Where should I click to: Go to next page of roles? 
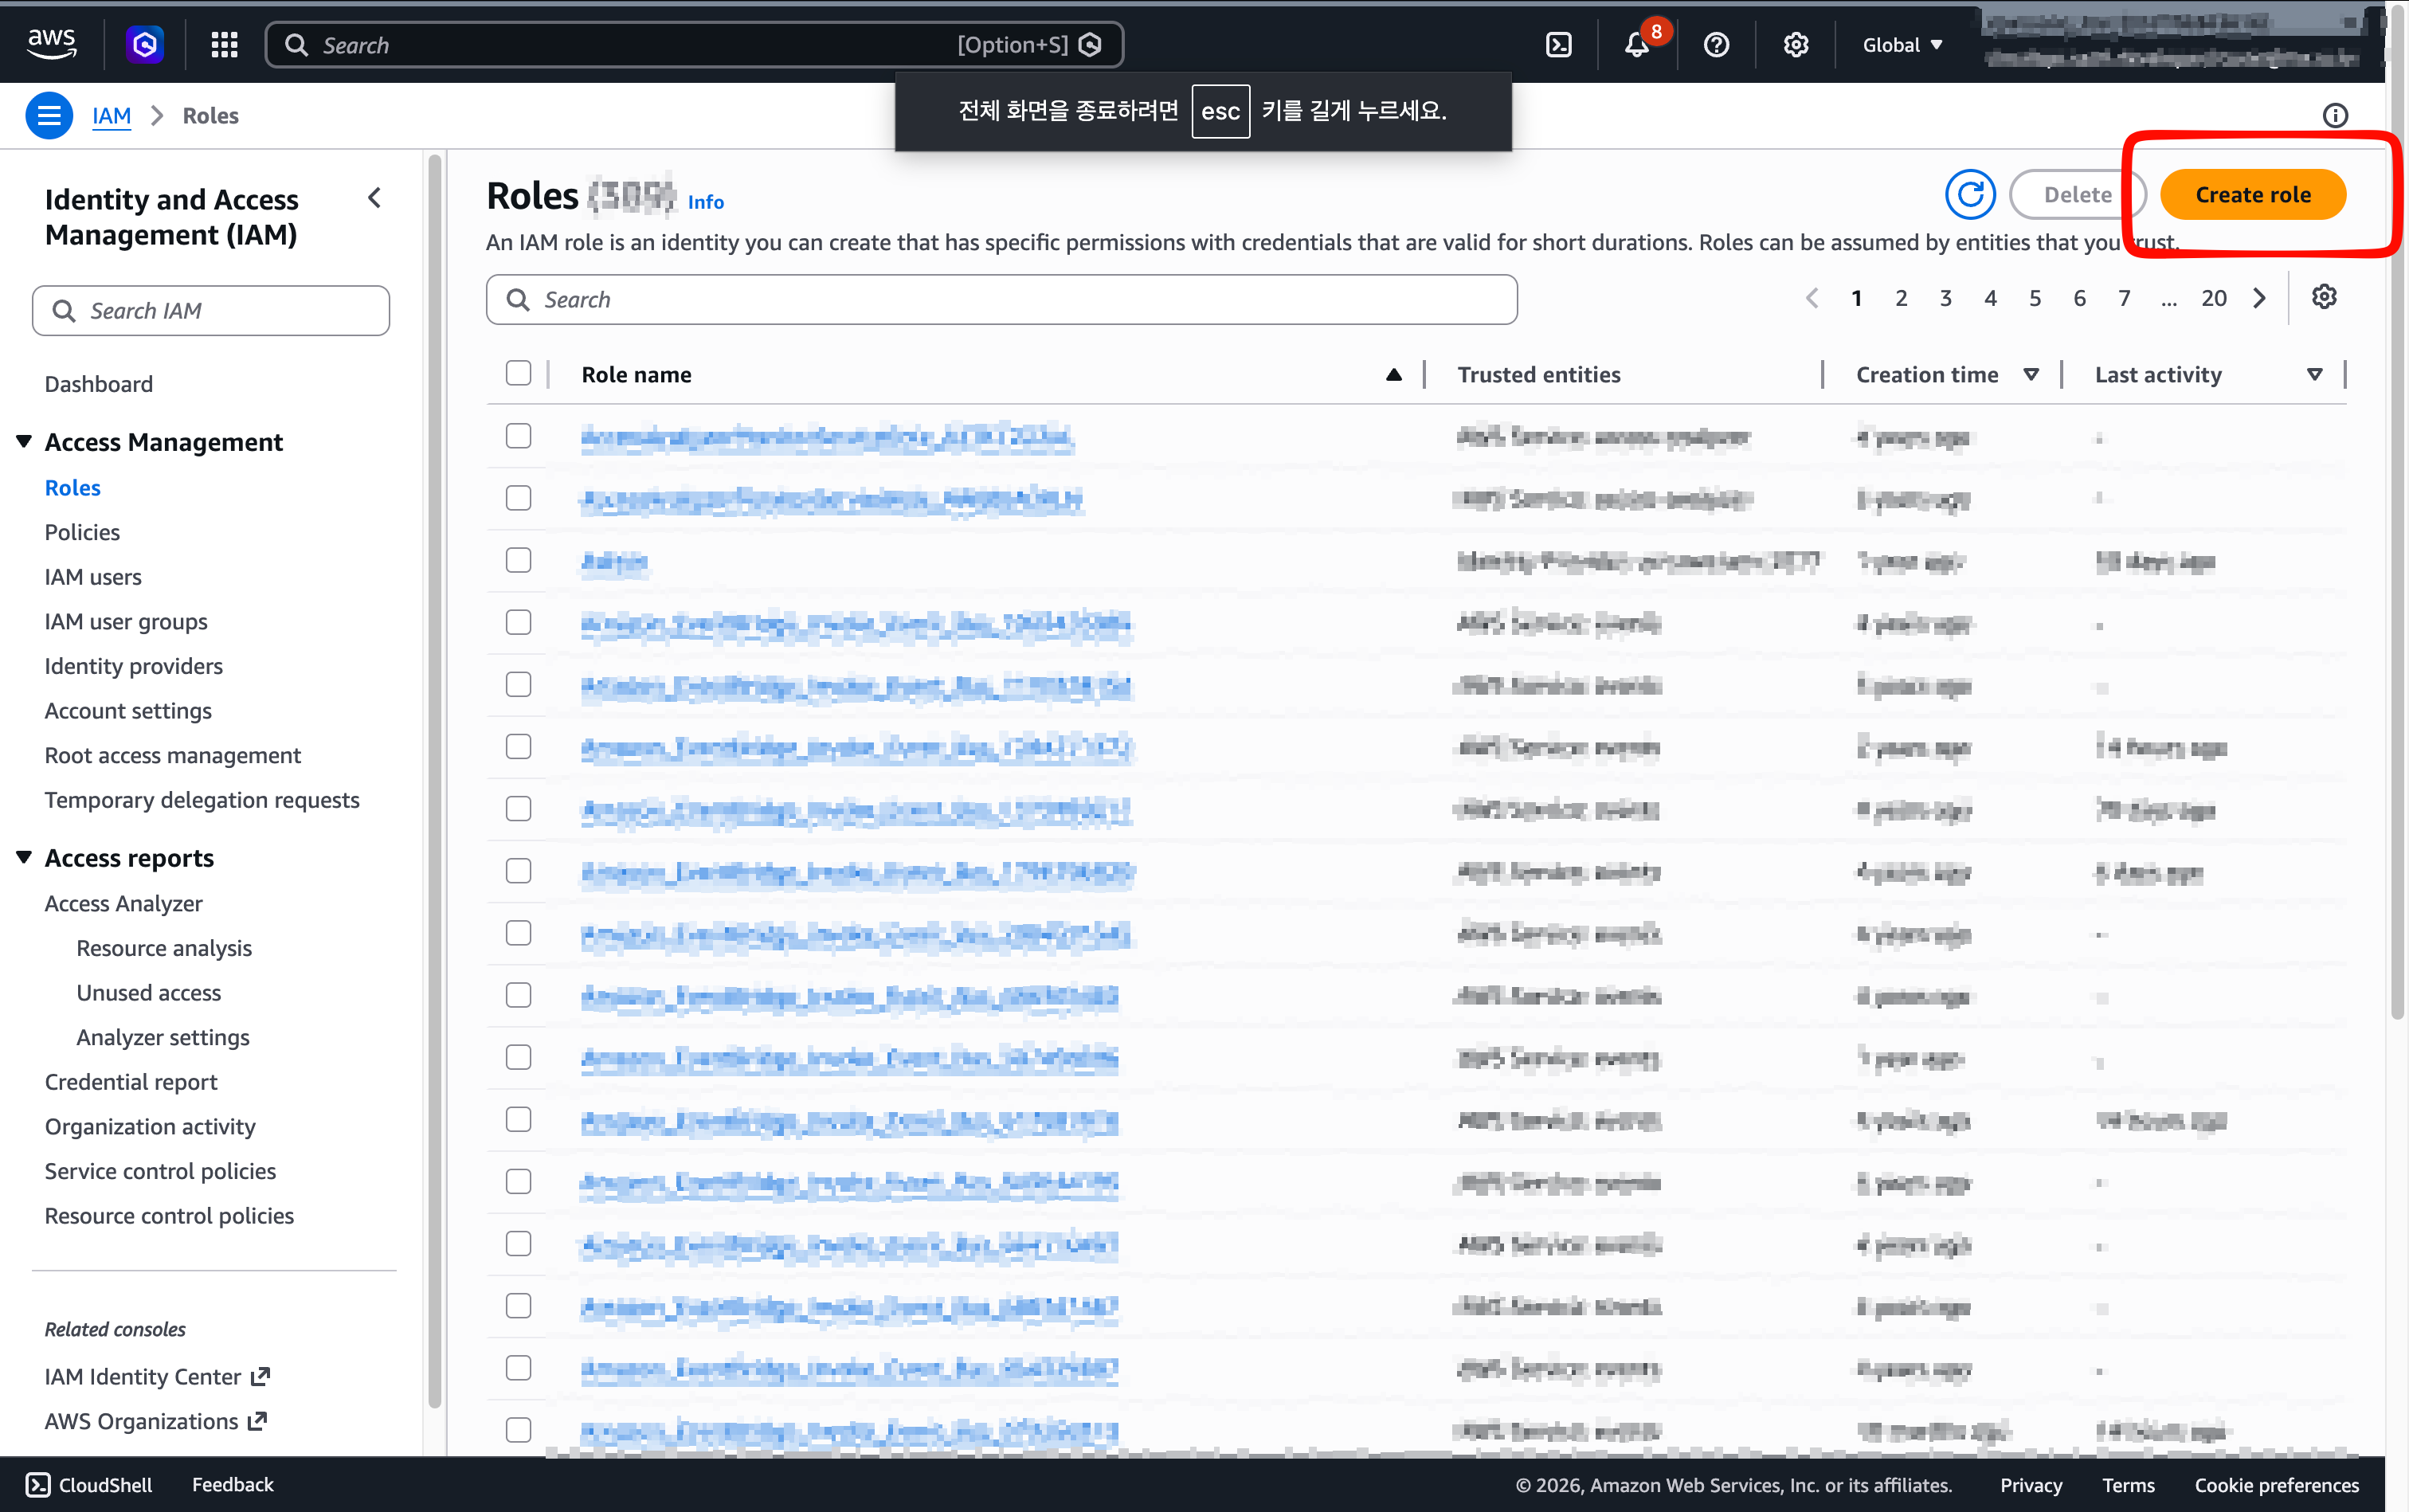(x=2259, y=298)
